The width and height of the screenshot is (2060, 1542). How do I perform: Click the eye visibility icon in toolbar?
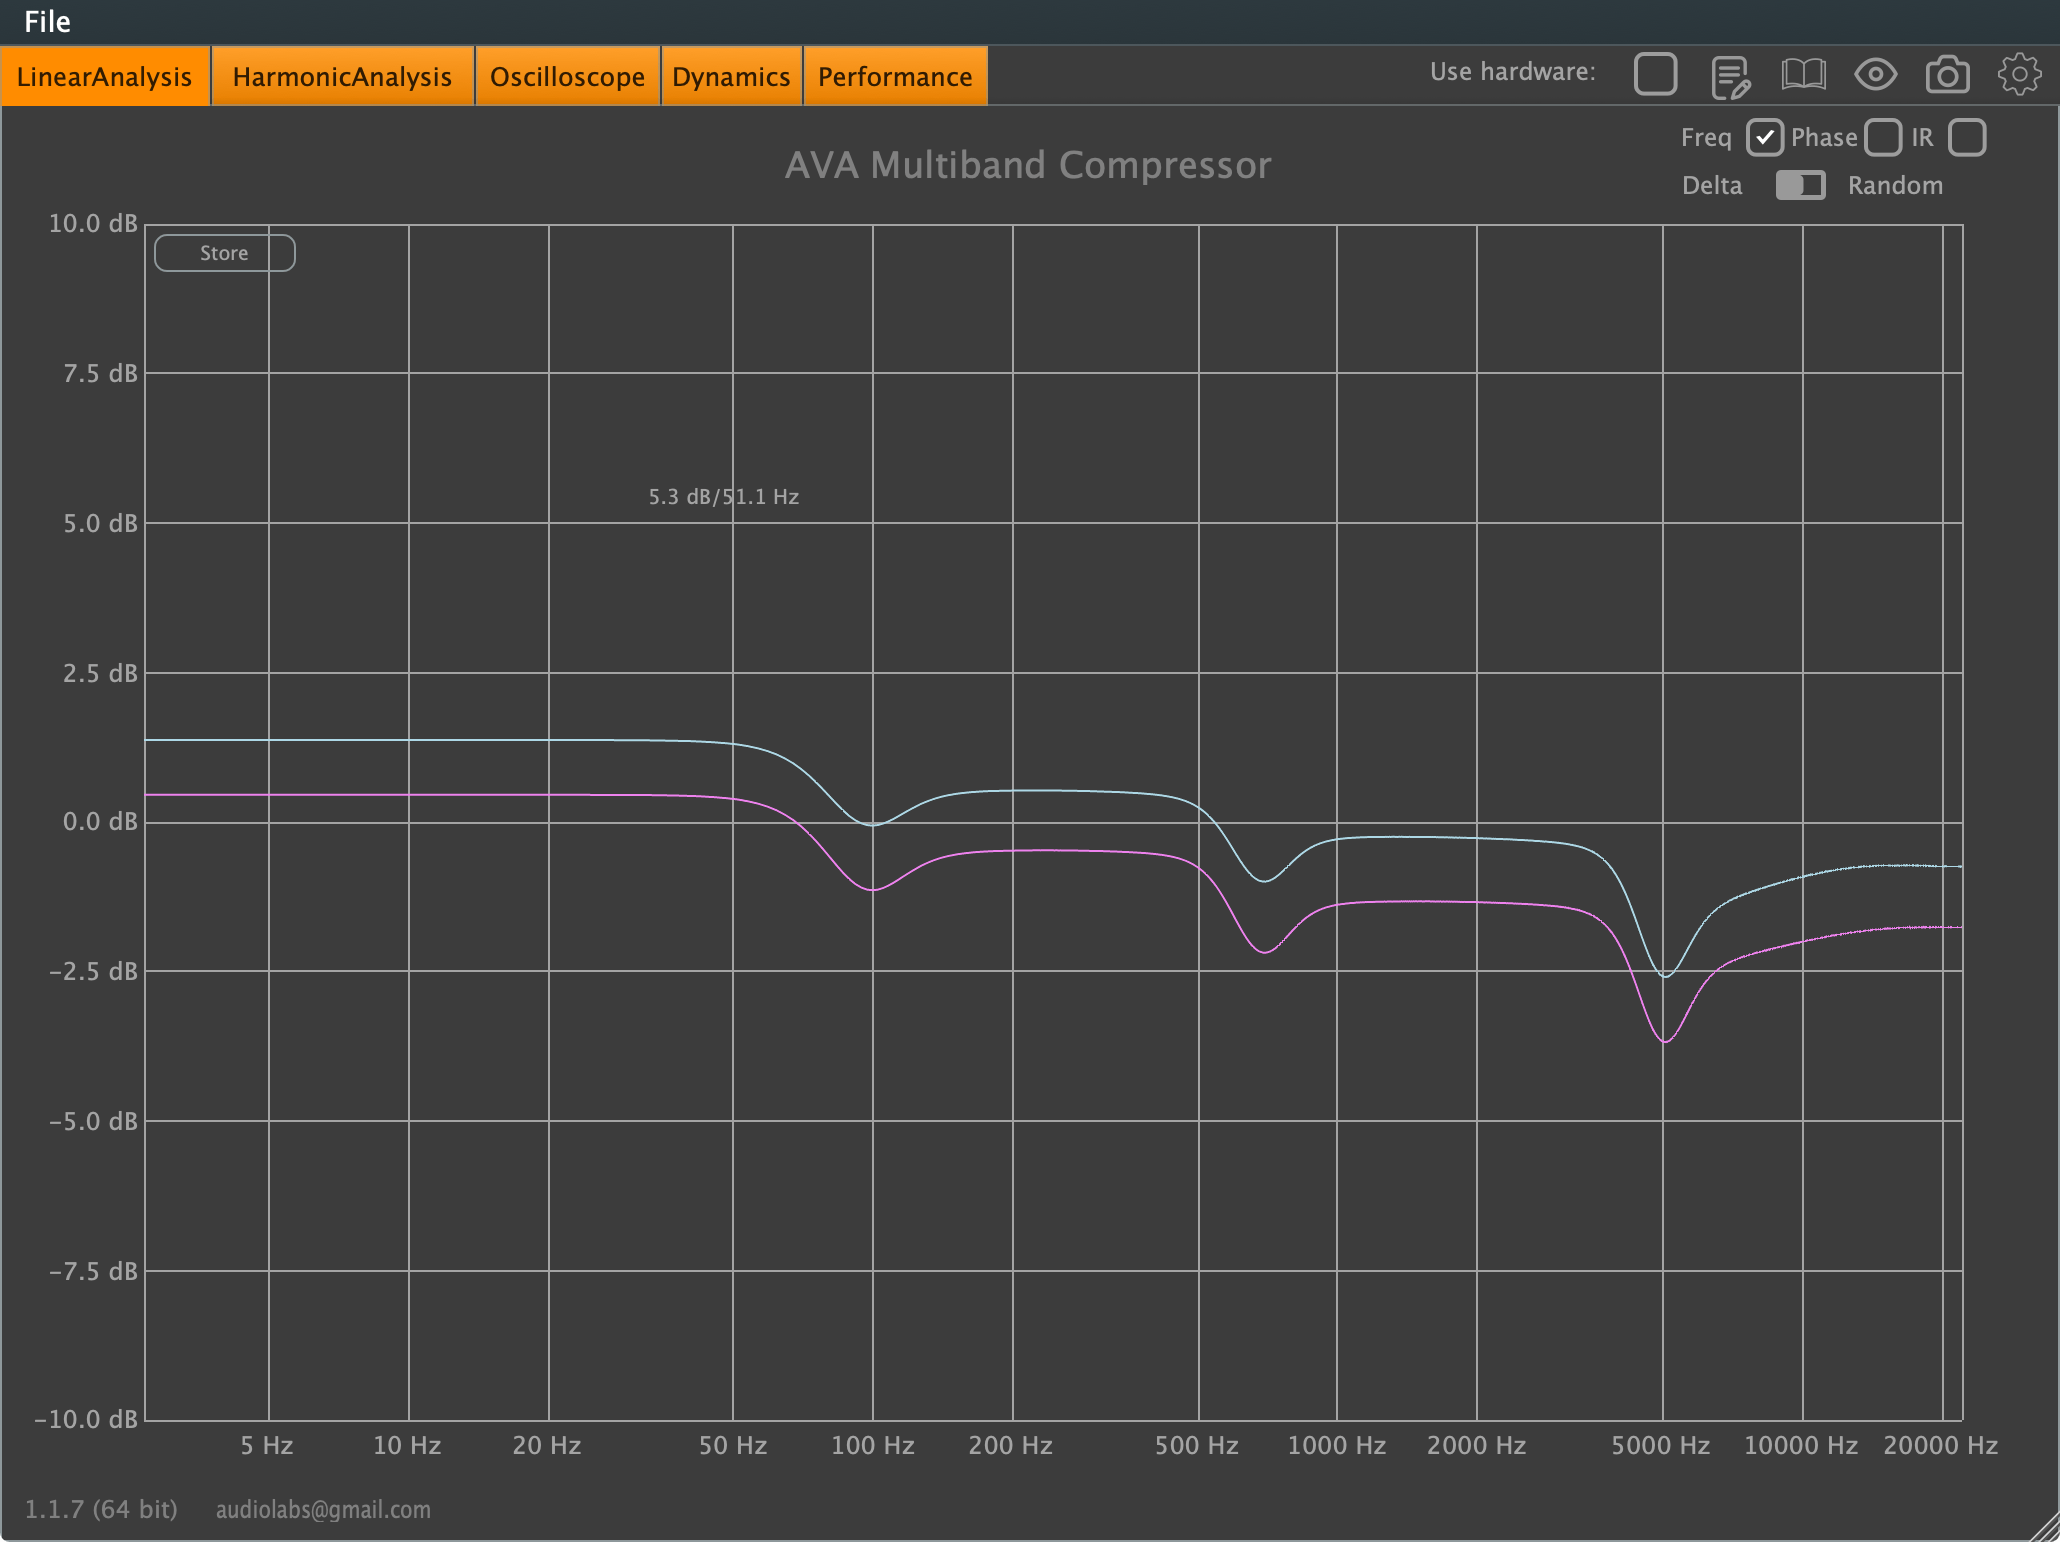click(1876, 74)
